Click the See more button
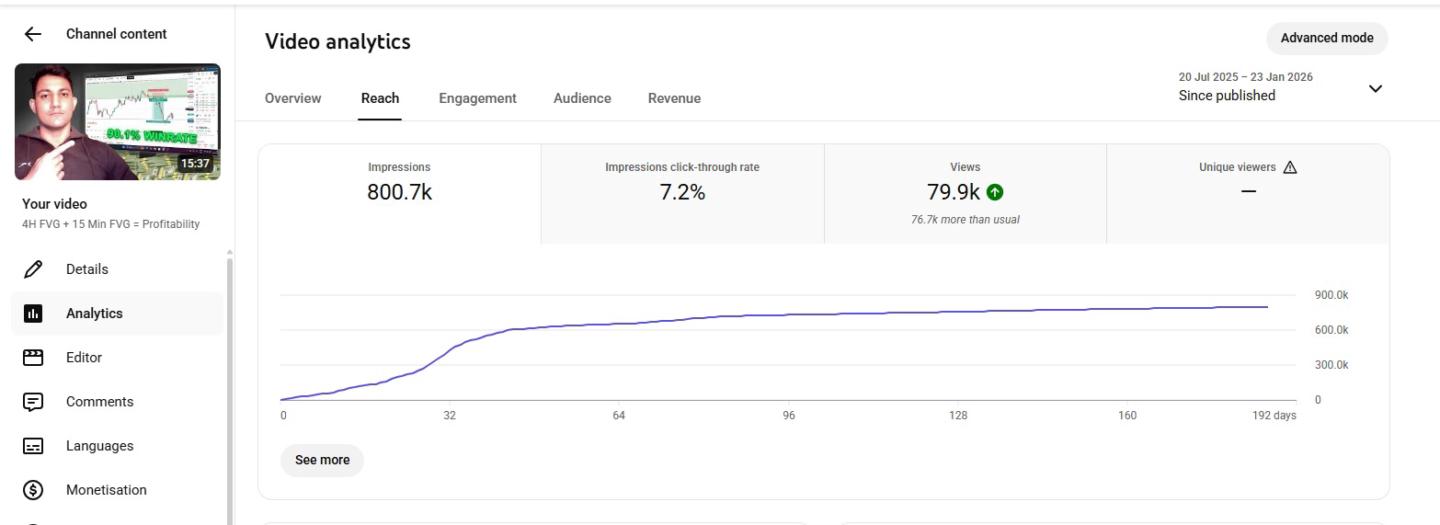The height and width of the screenshot is (525, 1440). [x=322, y=460]
